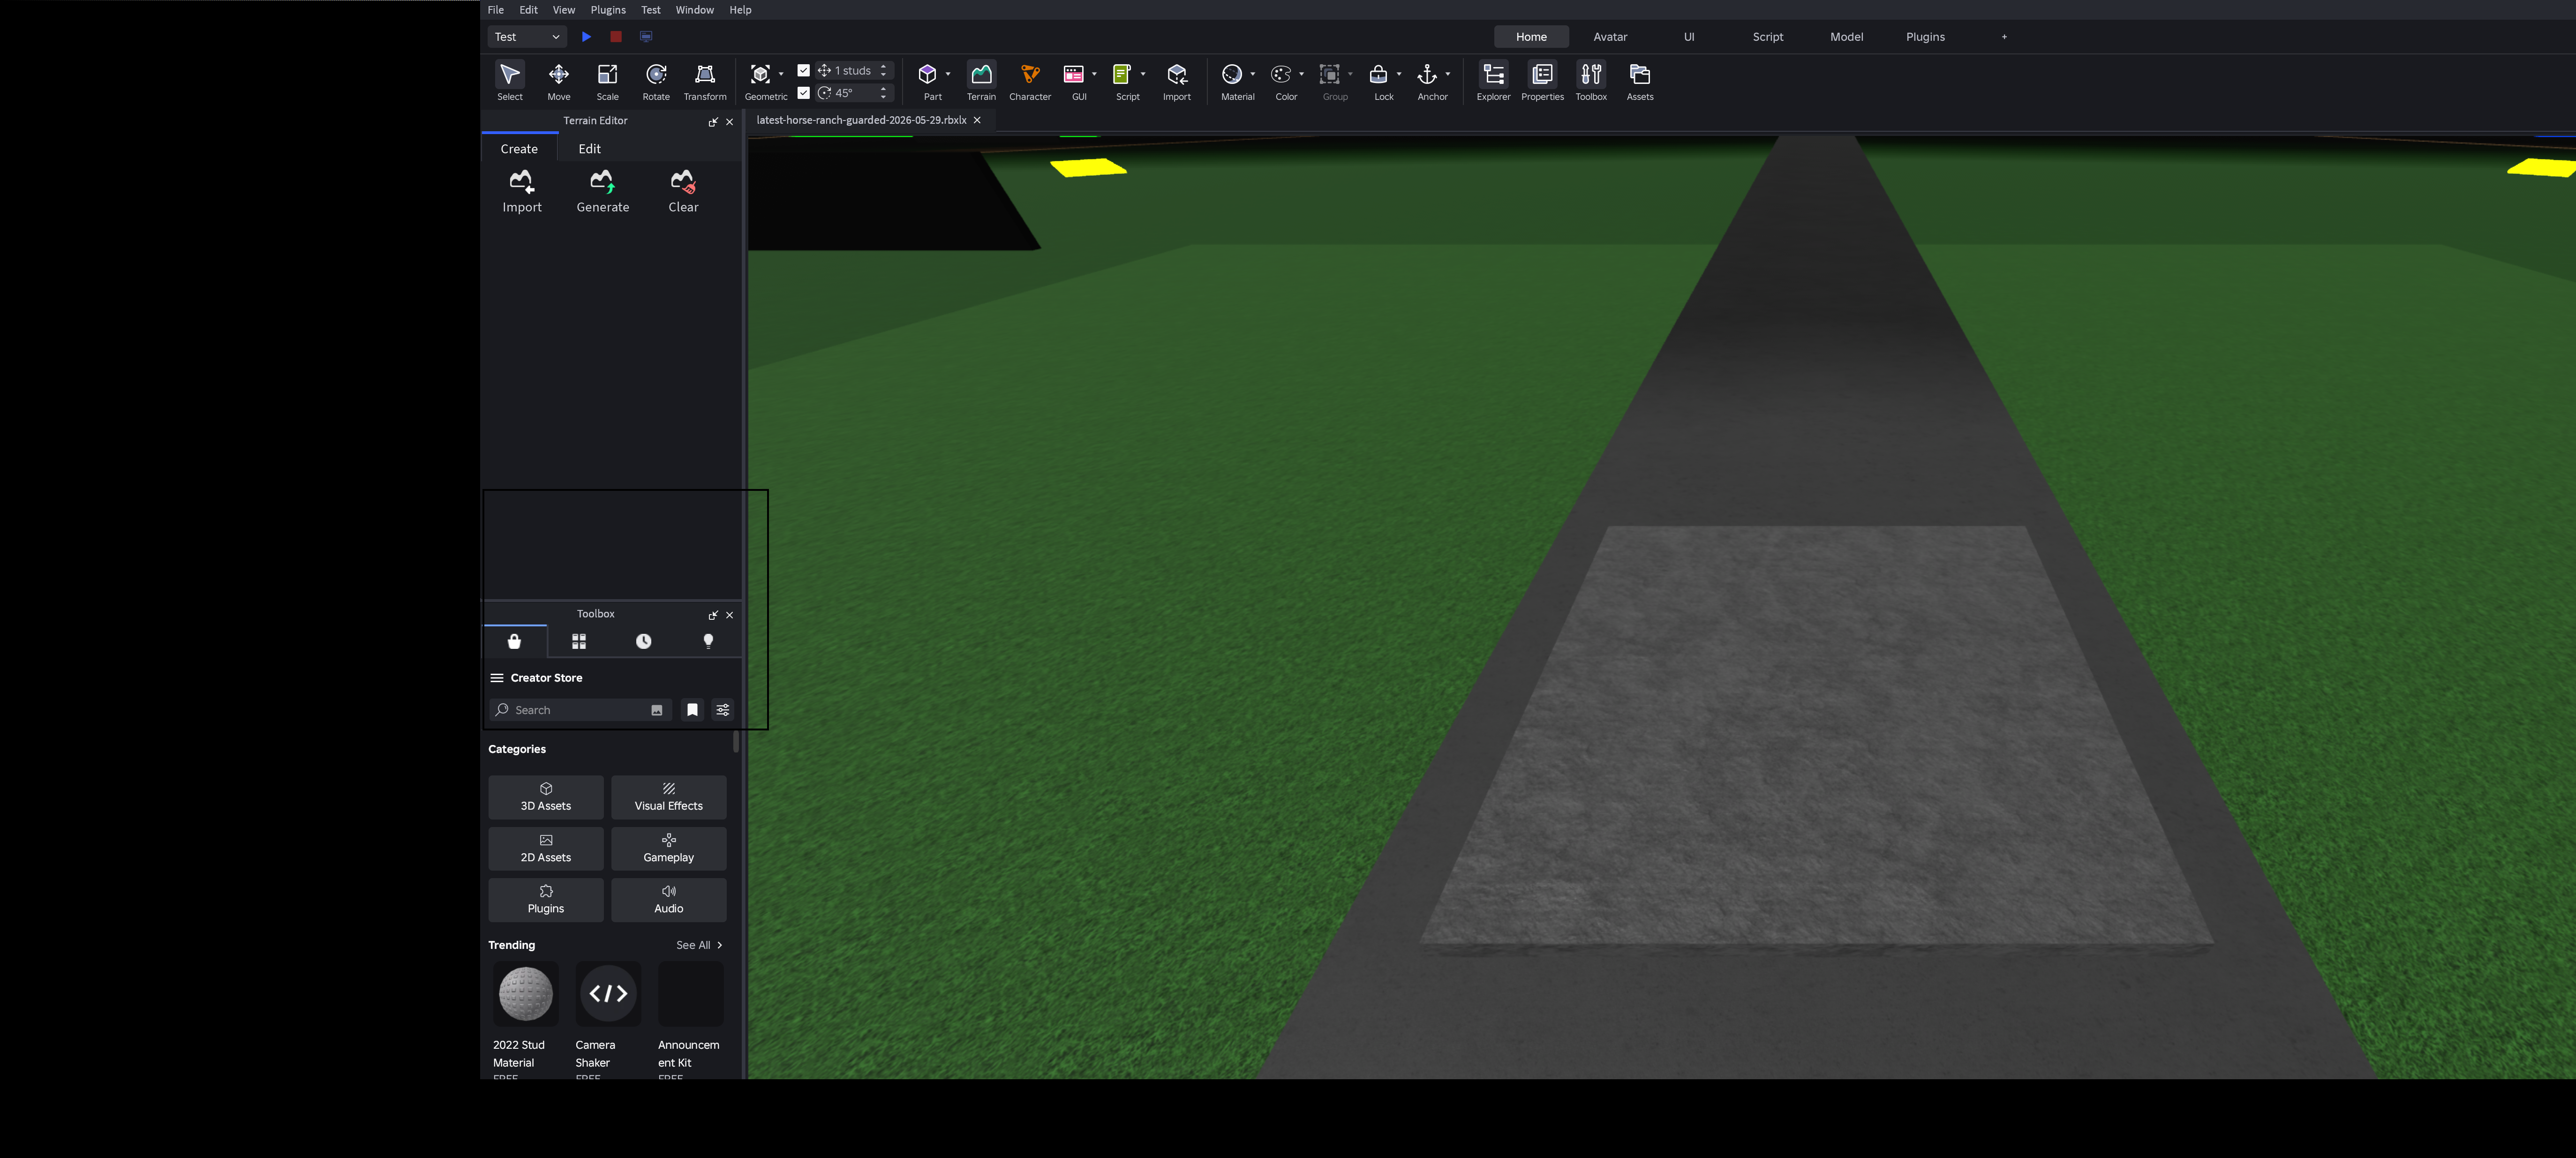Toggle the Terrain editor button
Image resolution: width=2576 pixels, height=1158 pixels.
point(981,81)
